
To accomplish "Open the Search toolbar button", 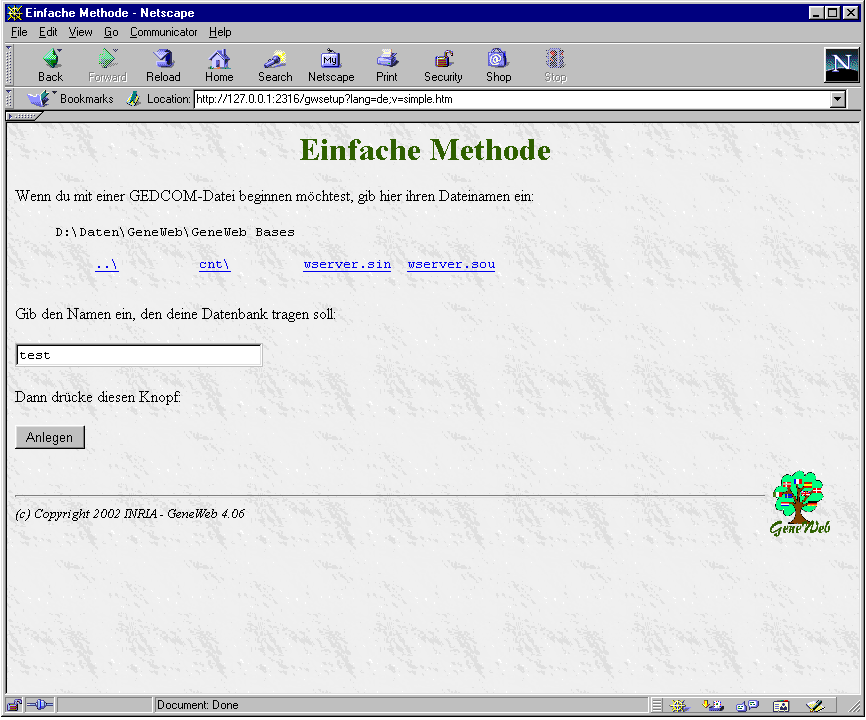I will (x=275, y=65).
